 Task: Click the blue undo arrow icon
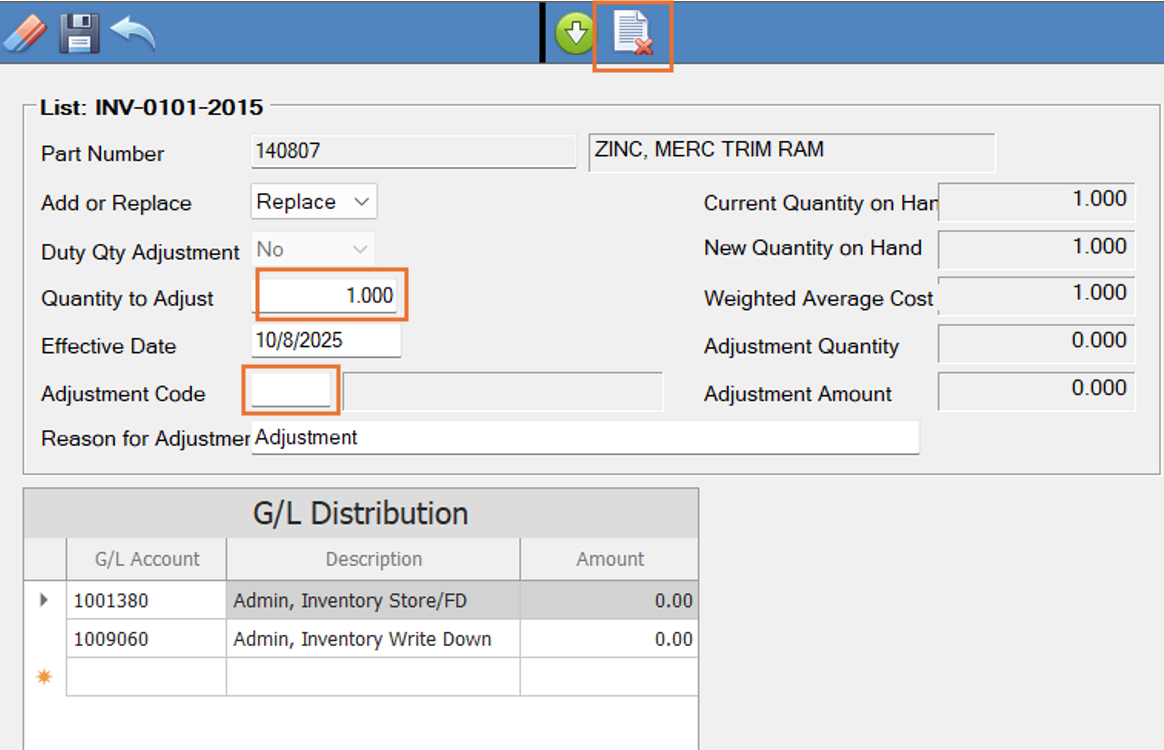click(x=133, y=33)
